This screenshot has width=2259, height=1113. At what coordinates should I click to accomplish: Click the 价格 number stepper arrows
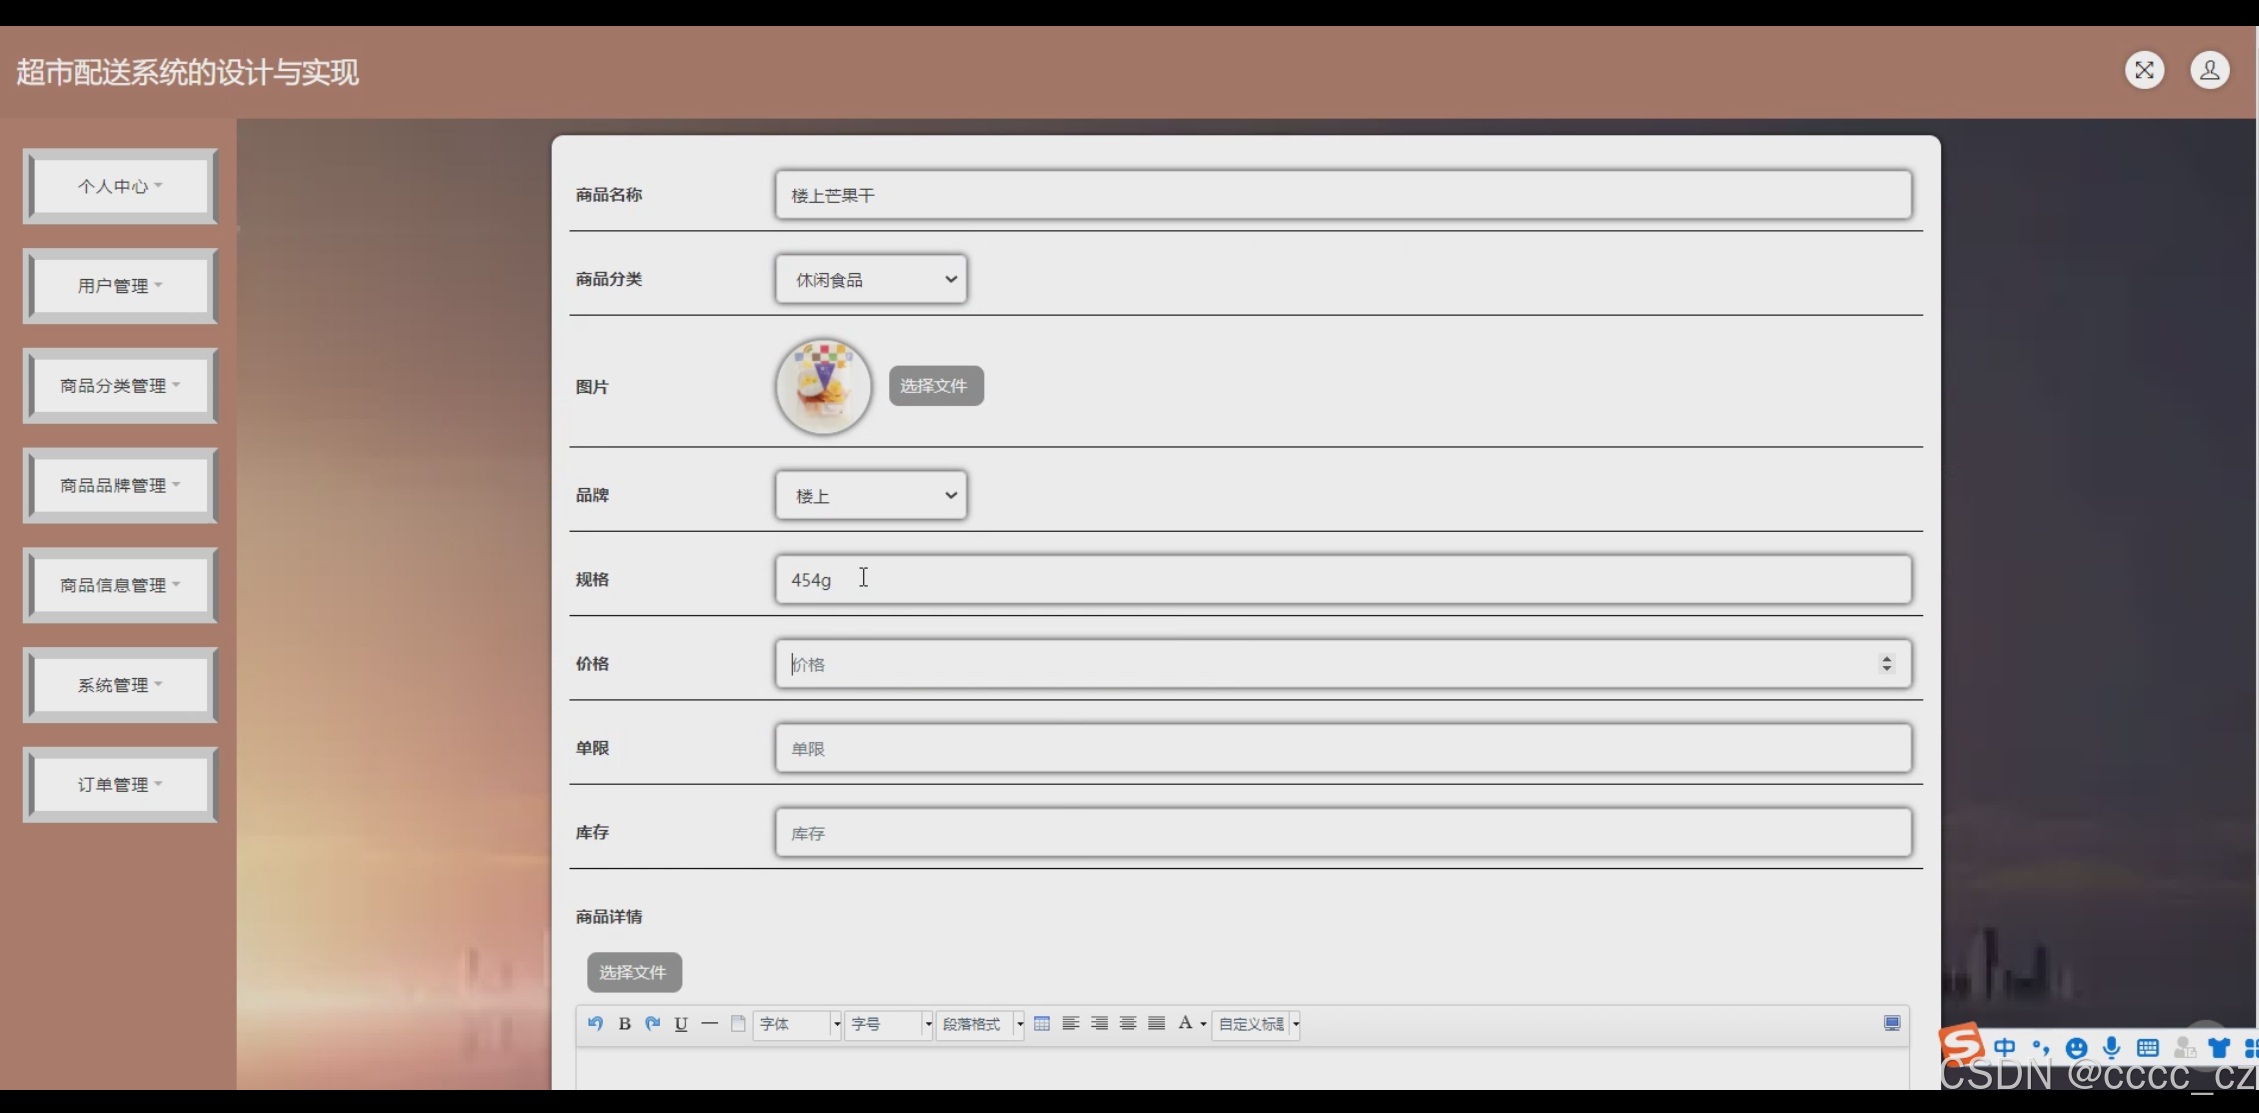click(1886, 664)
